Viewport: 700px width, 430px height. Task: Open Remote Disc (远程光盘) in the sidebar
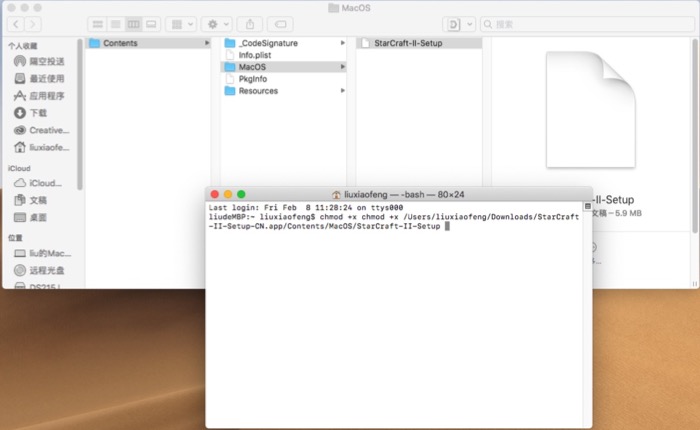[x=39, y=270]
